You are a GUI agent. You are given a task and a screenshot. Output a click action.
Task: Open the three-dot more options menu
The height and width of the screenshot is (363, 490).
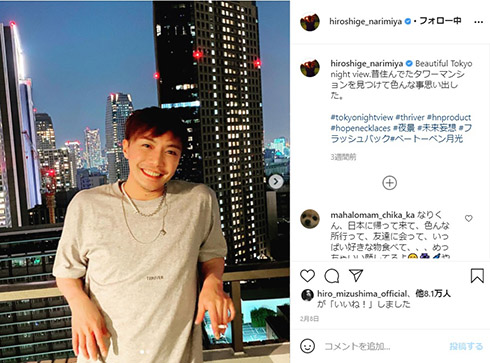[x=478, y=22]
